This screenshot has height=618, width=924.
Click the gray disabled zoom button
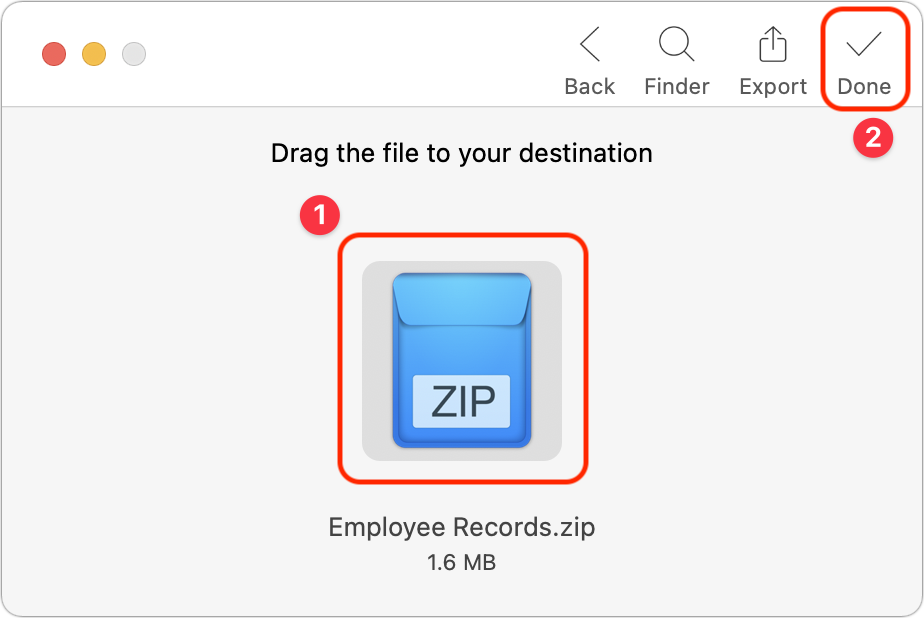(x=134, y=54)
